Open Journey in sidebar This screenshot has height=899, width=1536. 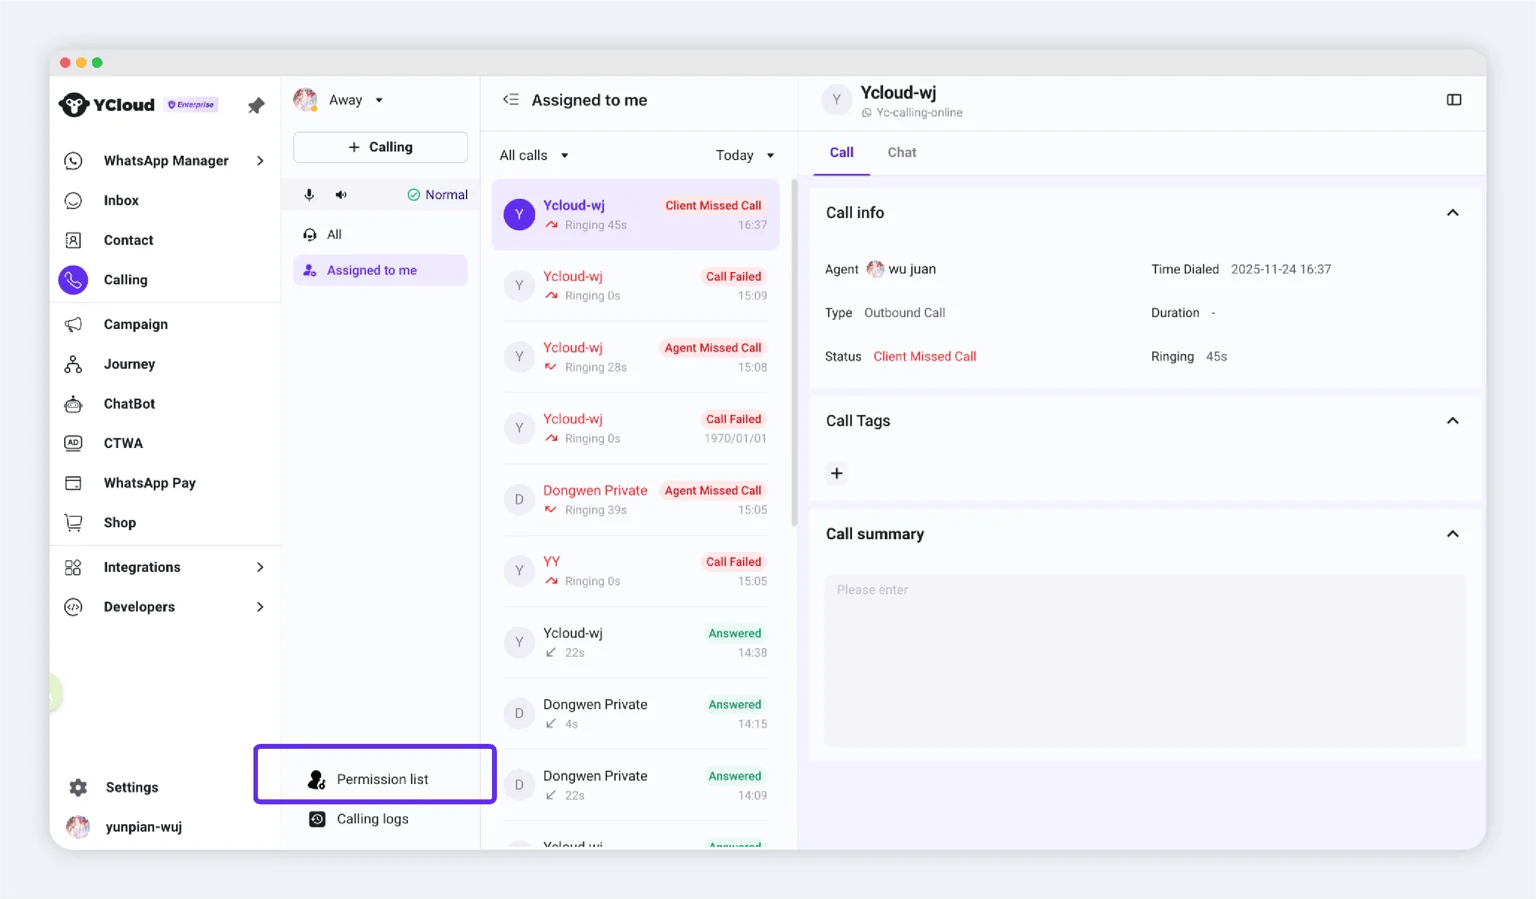pyautogui.click(x=129, y=364)
